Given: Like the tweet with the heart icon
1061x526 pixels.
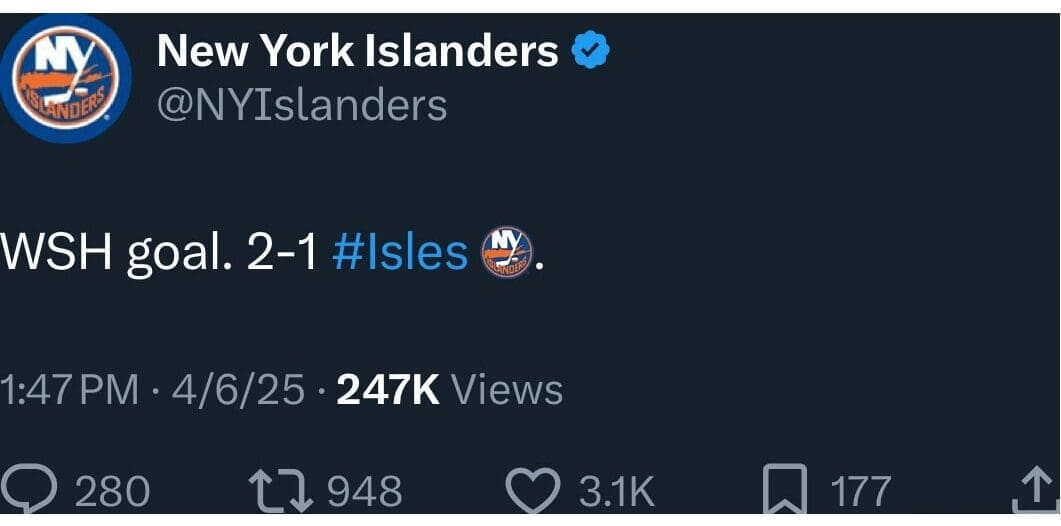Looking at the screenshot, I should (534, 492).
